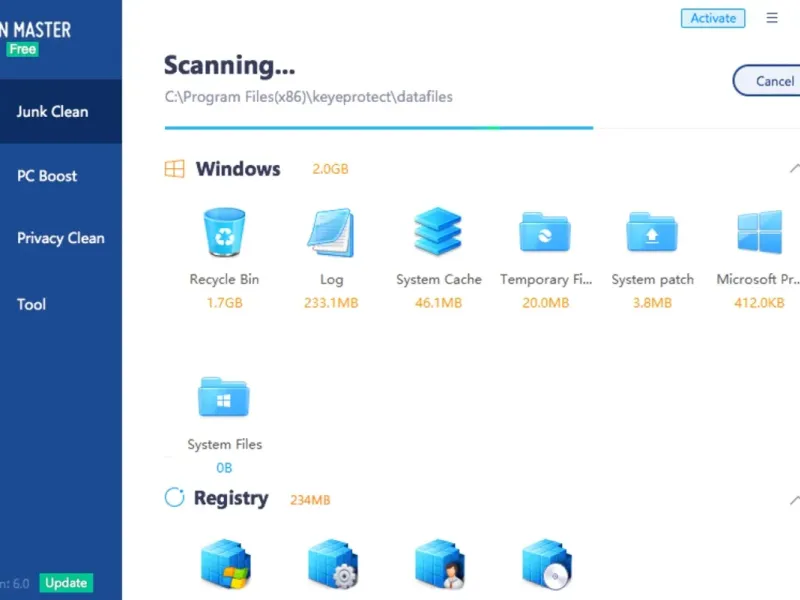This screenshot has height=600, width=800.
Task: Cancel the running scan
Action: 766,81
